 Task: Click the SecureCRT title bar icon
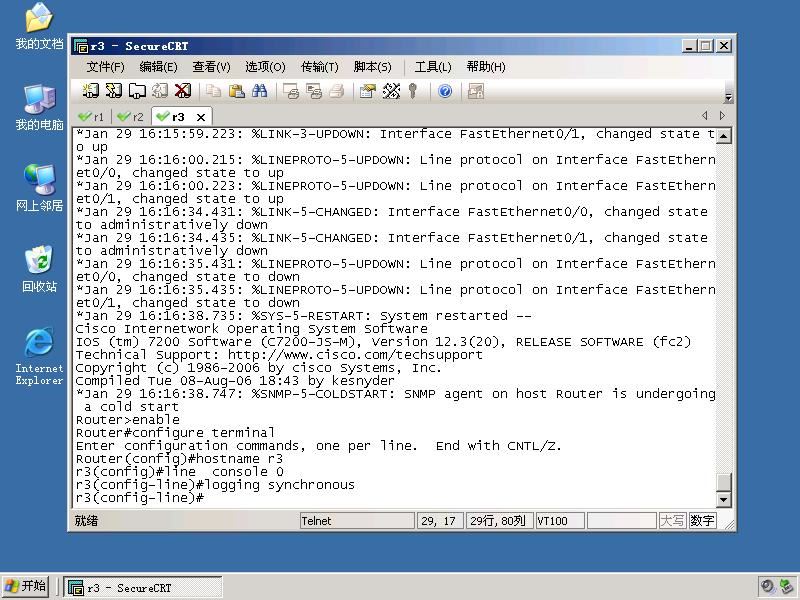pos(81,46)
